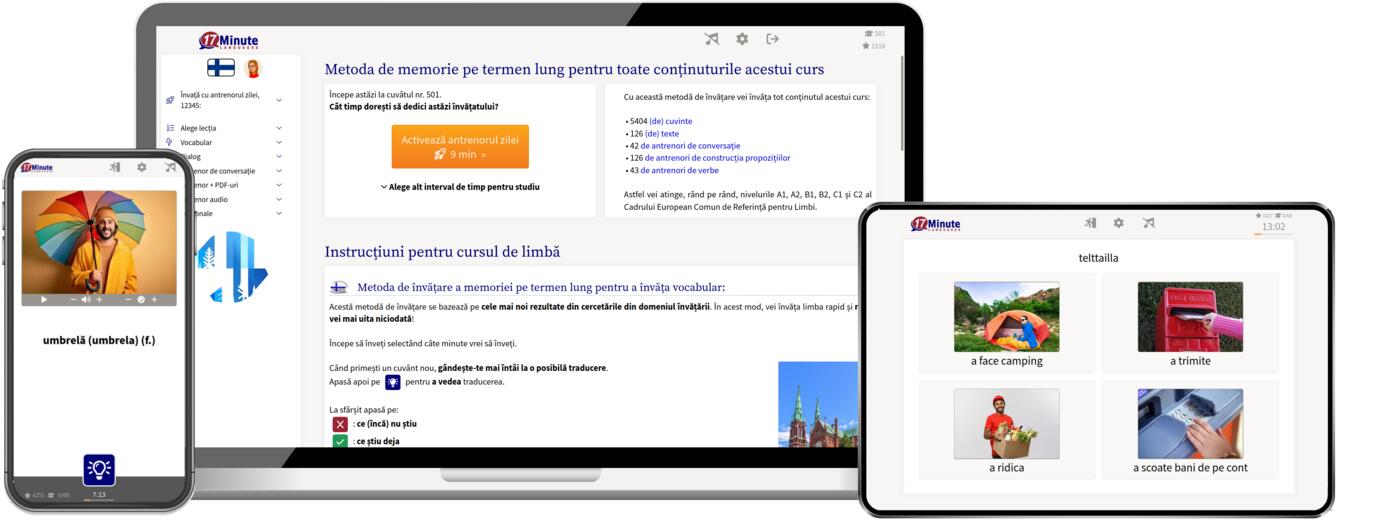Click the word 'telttailla' on the tablet
Screen dimensions: 1400x532
pyautogui.click(x=1098, y=258)
